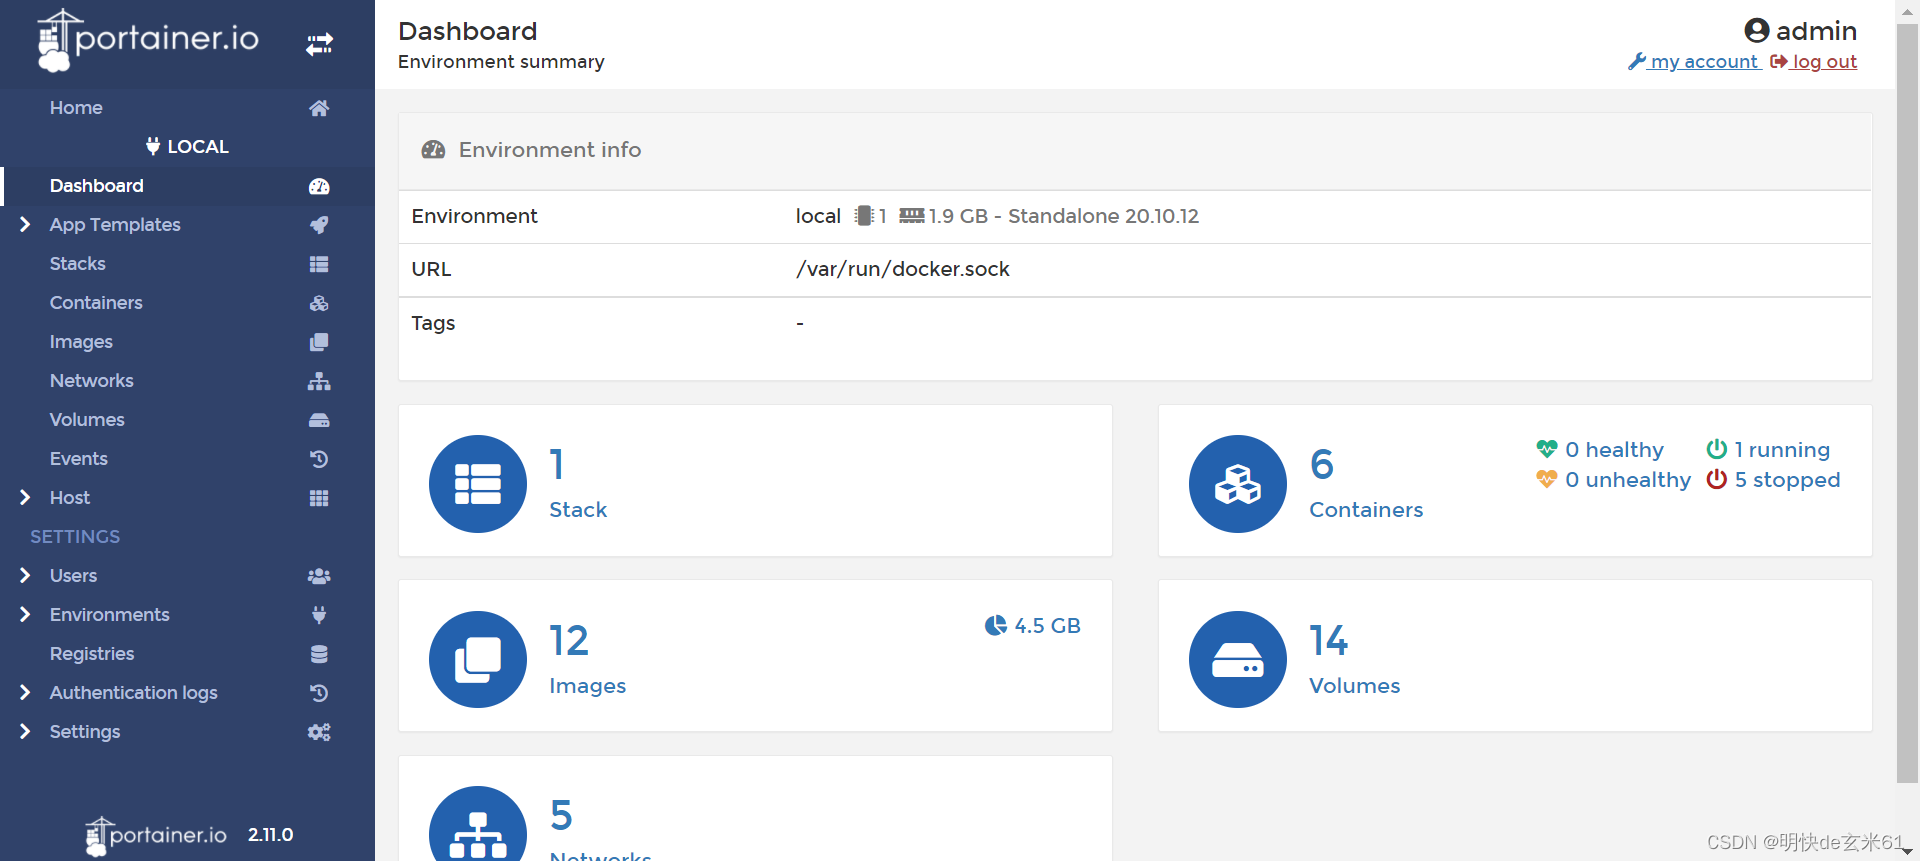Click the /var/run/docker.sock URL value
Image resolution: width=1920 pixels, height=861 pixels.
(x=903, y=269)
